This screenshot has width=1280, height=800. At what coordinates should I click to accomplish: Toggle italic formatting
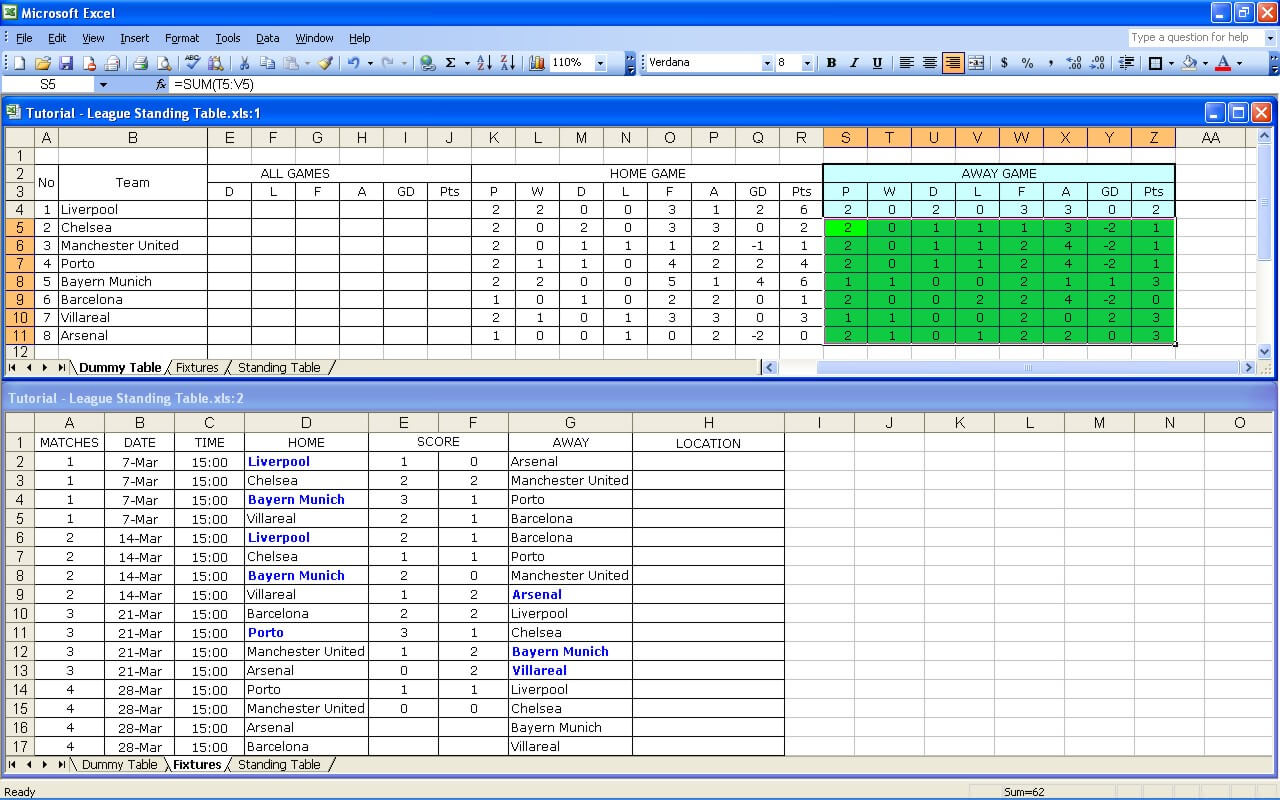point(854,63)
